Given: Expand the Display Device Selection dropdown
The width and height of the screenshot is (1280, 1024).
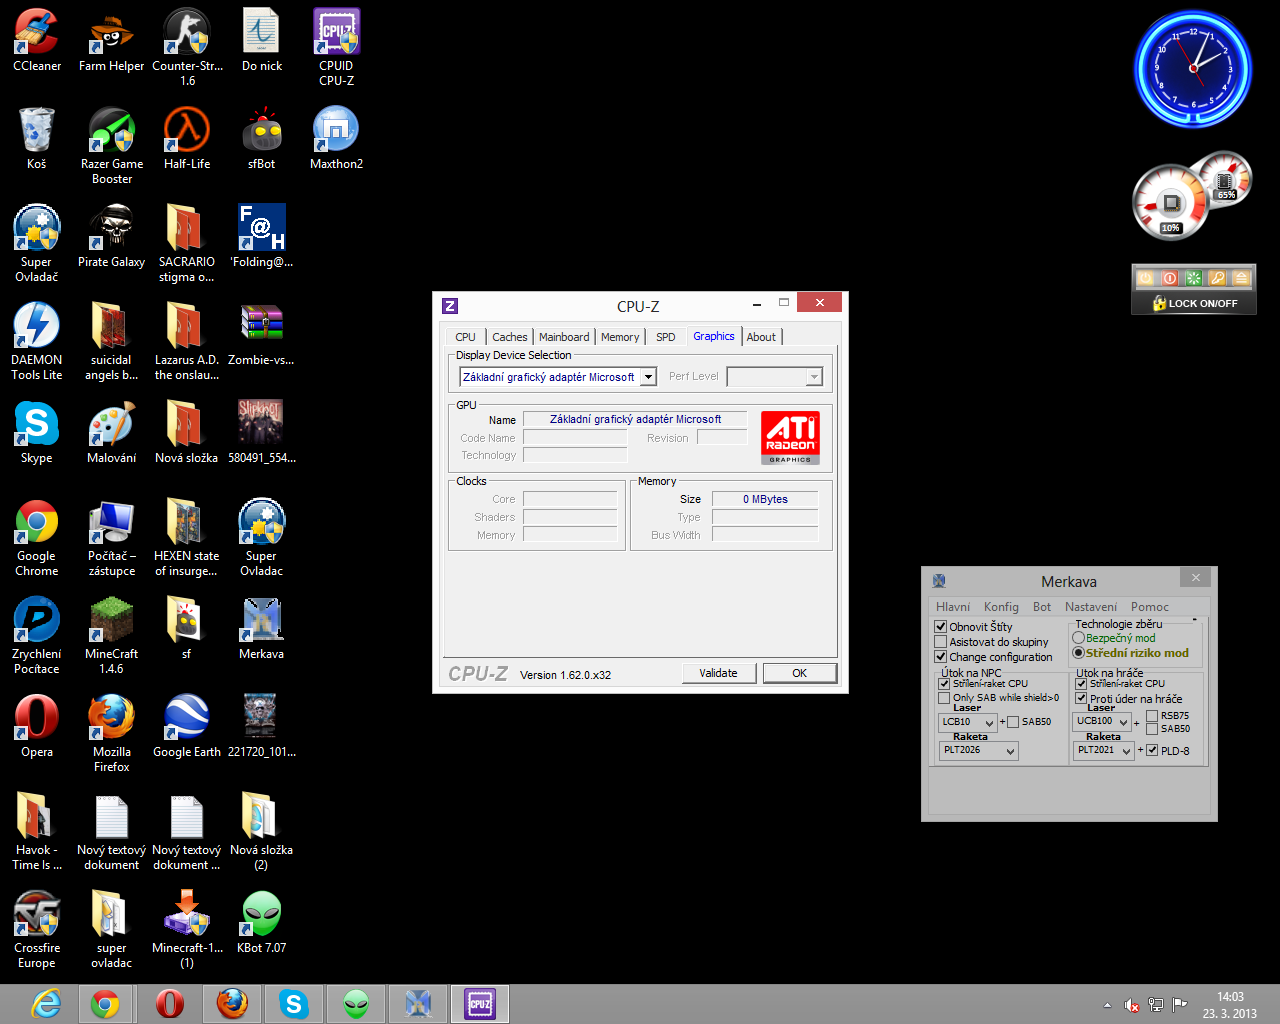Looking at the screenshot, I should tap(648, 377).
